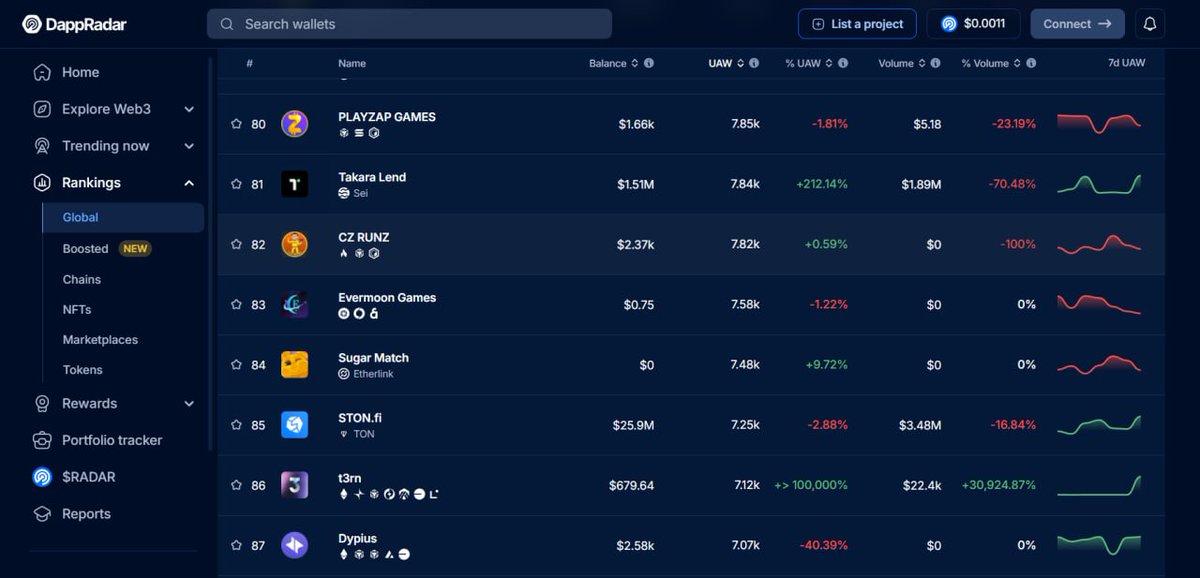
Task: Favorite CZ RUNZ with the star
Action: (x=236, y=244)
